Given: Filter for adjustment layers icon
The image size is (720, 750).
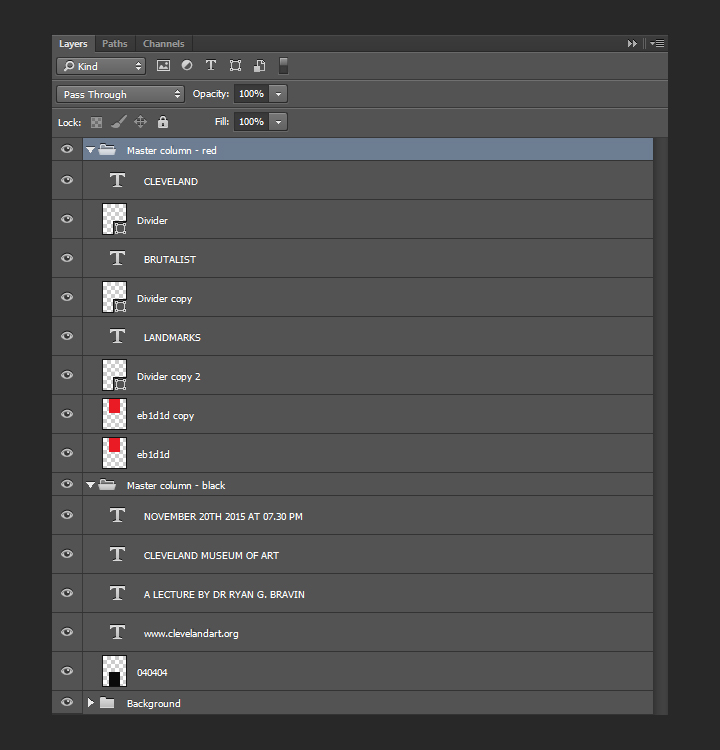Looking at the screenshot, I should 187,66.
